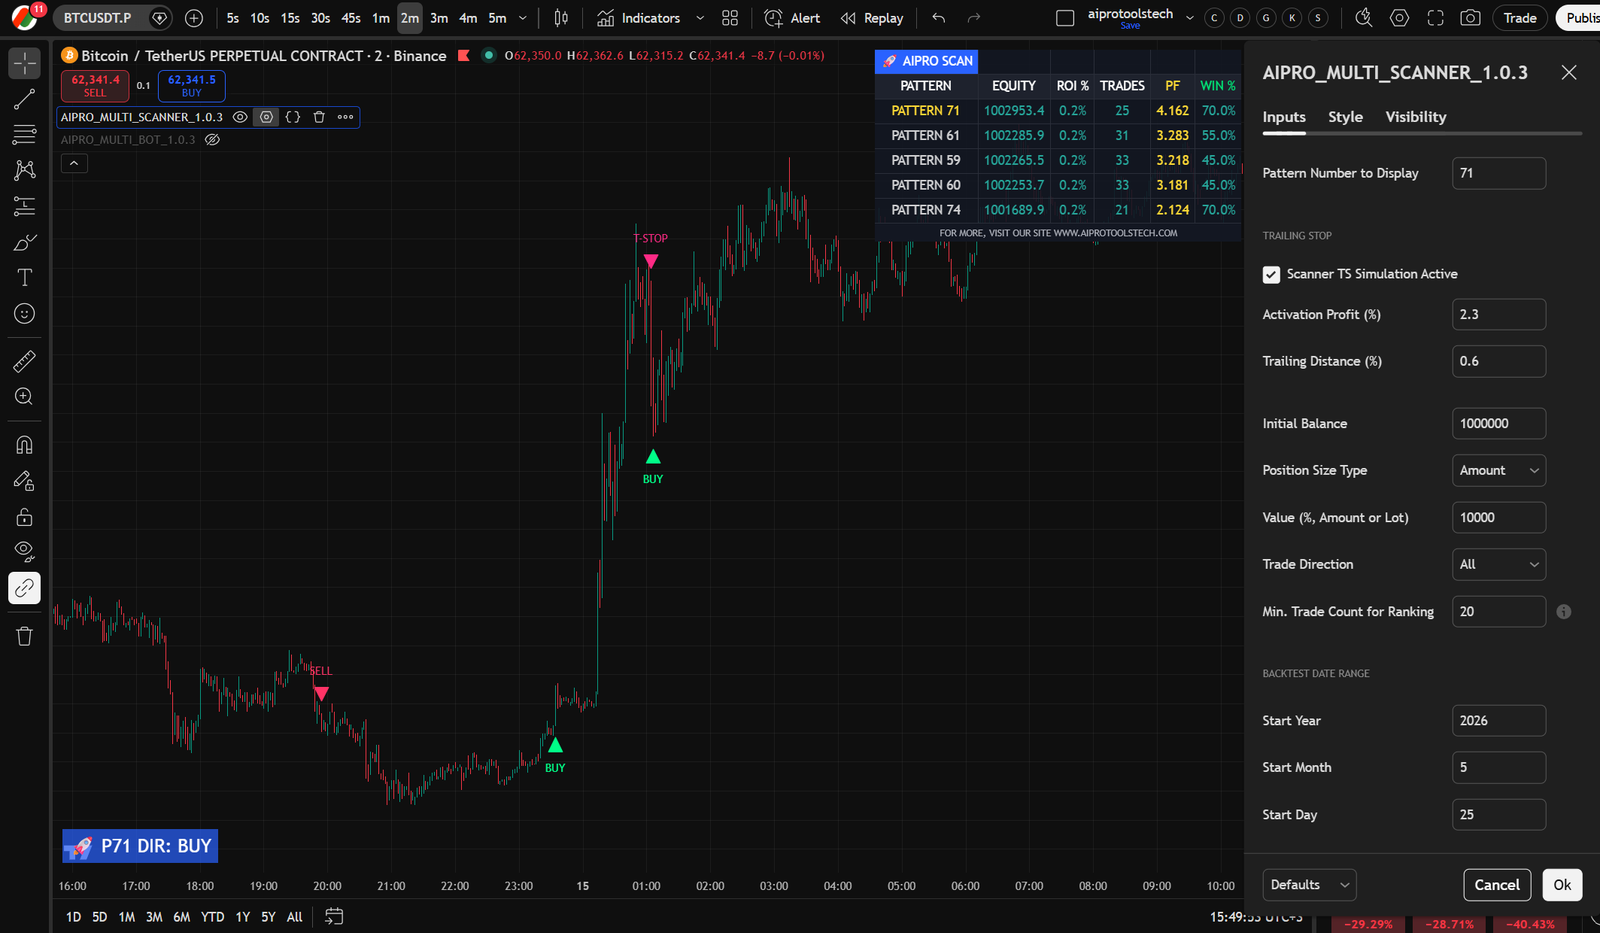Click the Pattern Number to Display field
The height and width of the screenshot is (933, 1600).
(x=1498, y=173)
